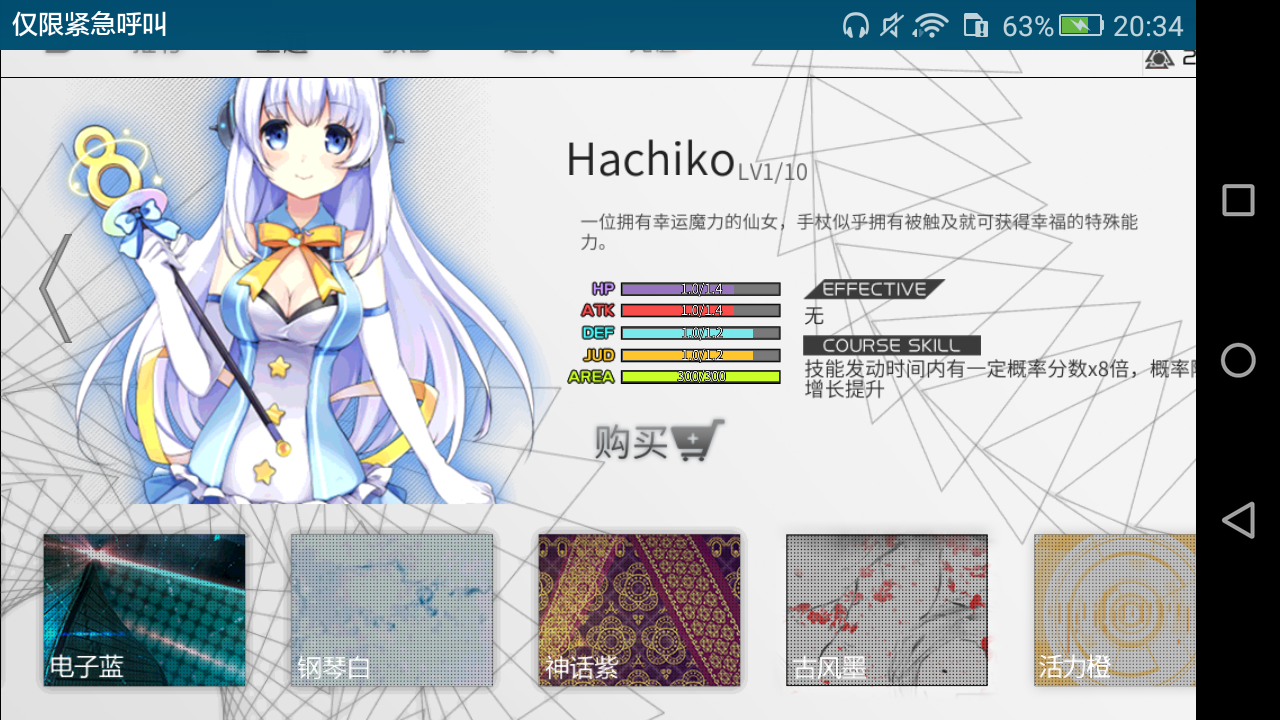Select the 活力橙 theme thumbnail
This screenshot has width=1280, height=720.
point(1115,610)
